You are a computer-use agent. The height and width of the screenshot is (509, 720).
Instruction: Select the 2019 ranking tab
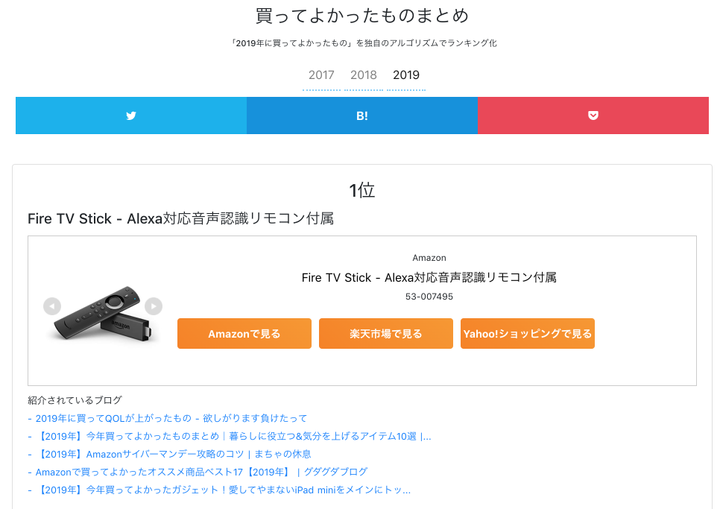point(406,75)
